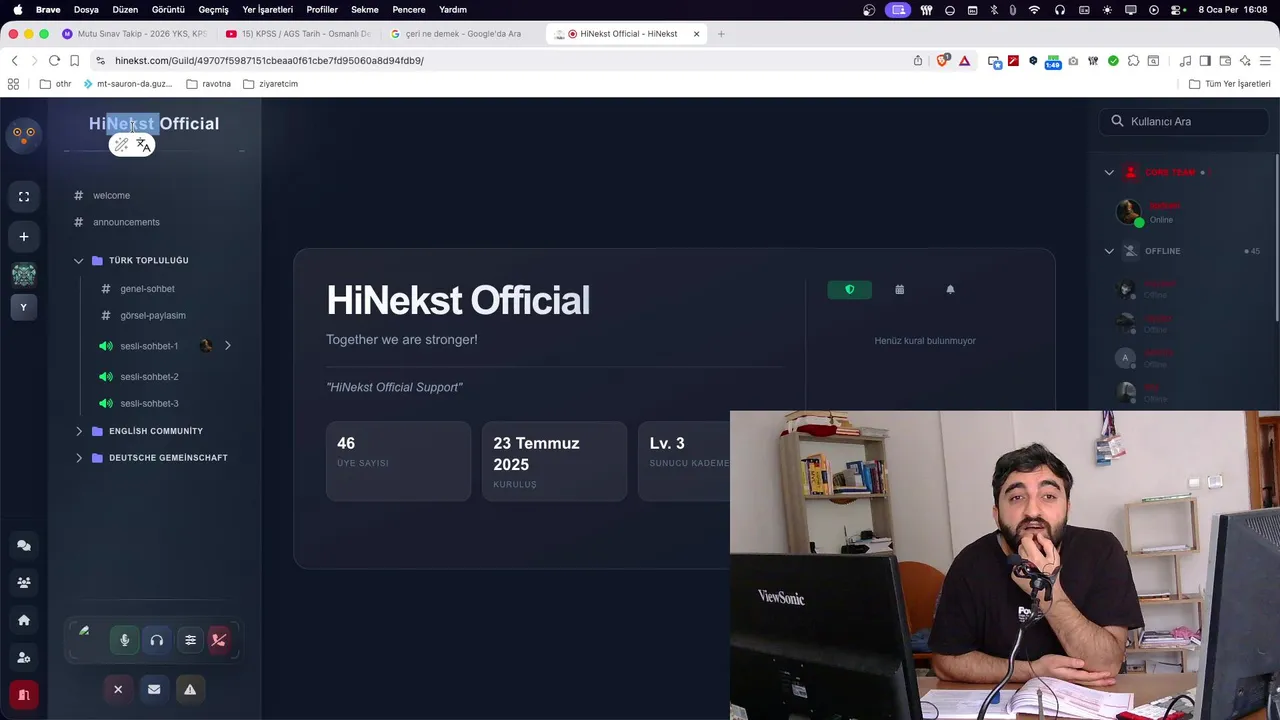Open the Profiller menu in the menu bar
Screen dimensions: 1280x720
click(x=322, y=9)
